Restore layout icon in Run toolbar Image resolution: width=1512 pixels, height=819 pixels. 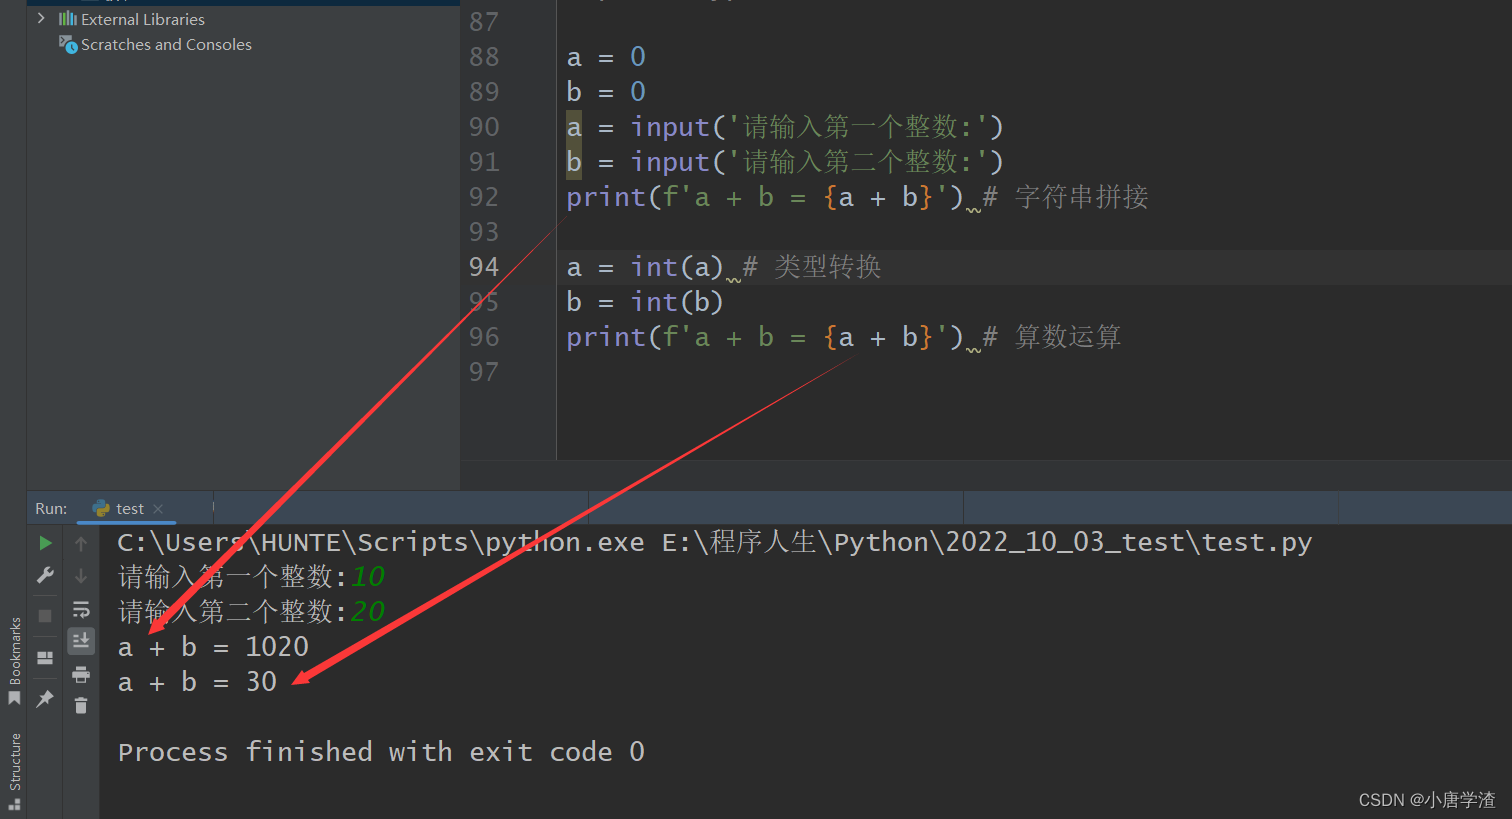pyautogui.click(x=45, y=657)
